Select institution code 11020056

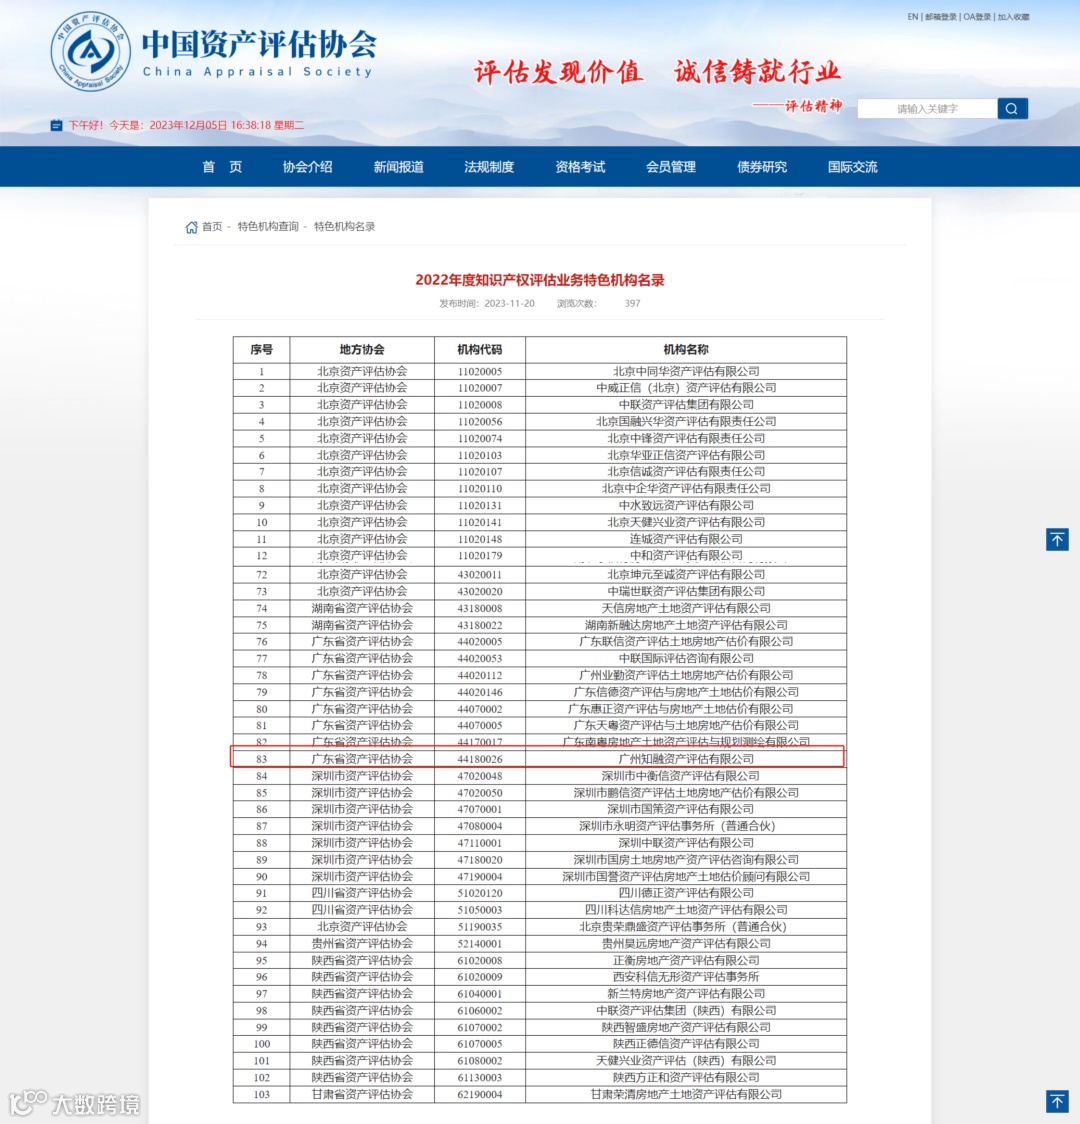(x=479, y=422)
